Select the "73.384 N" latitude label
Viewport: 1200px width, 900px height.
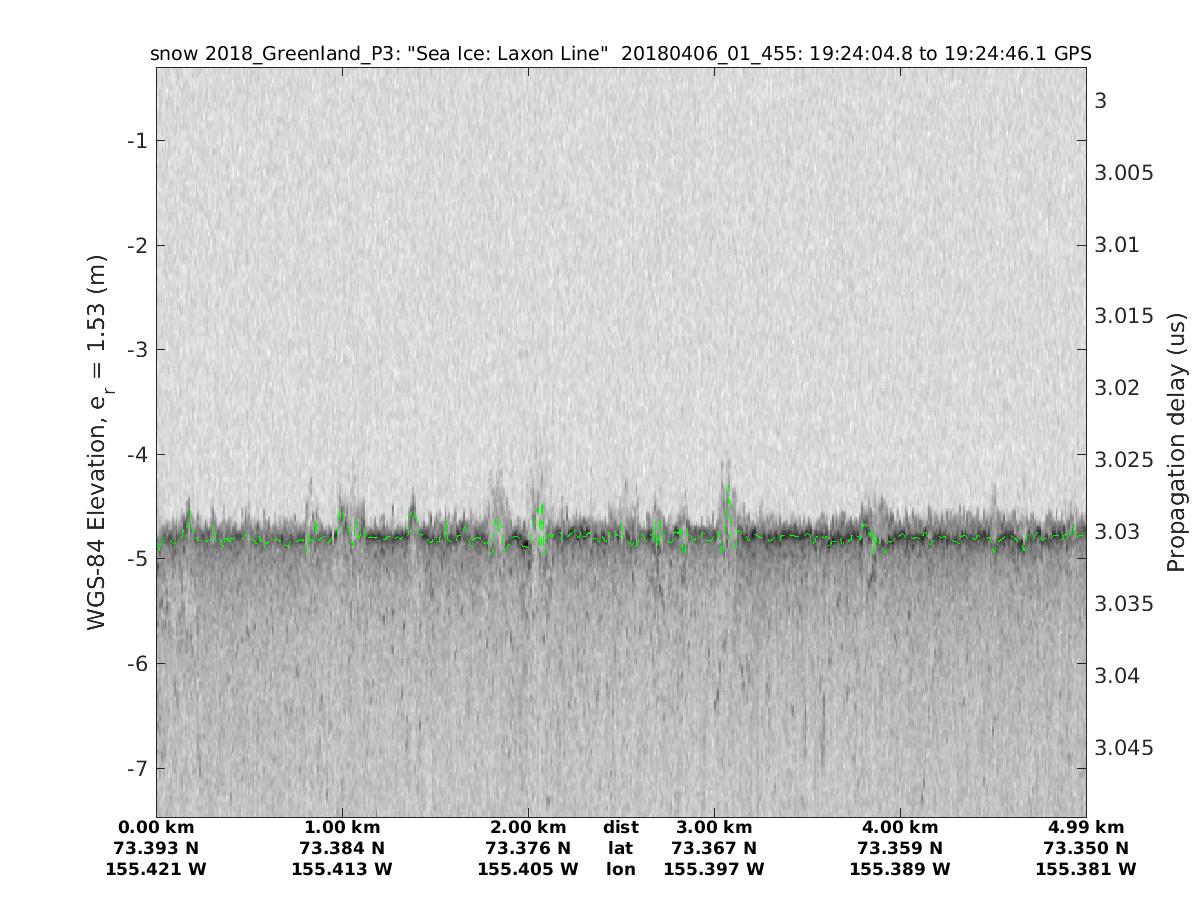click(342, 848)
